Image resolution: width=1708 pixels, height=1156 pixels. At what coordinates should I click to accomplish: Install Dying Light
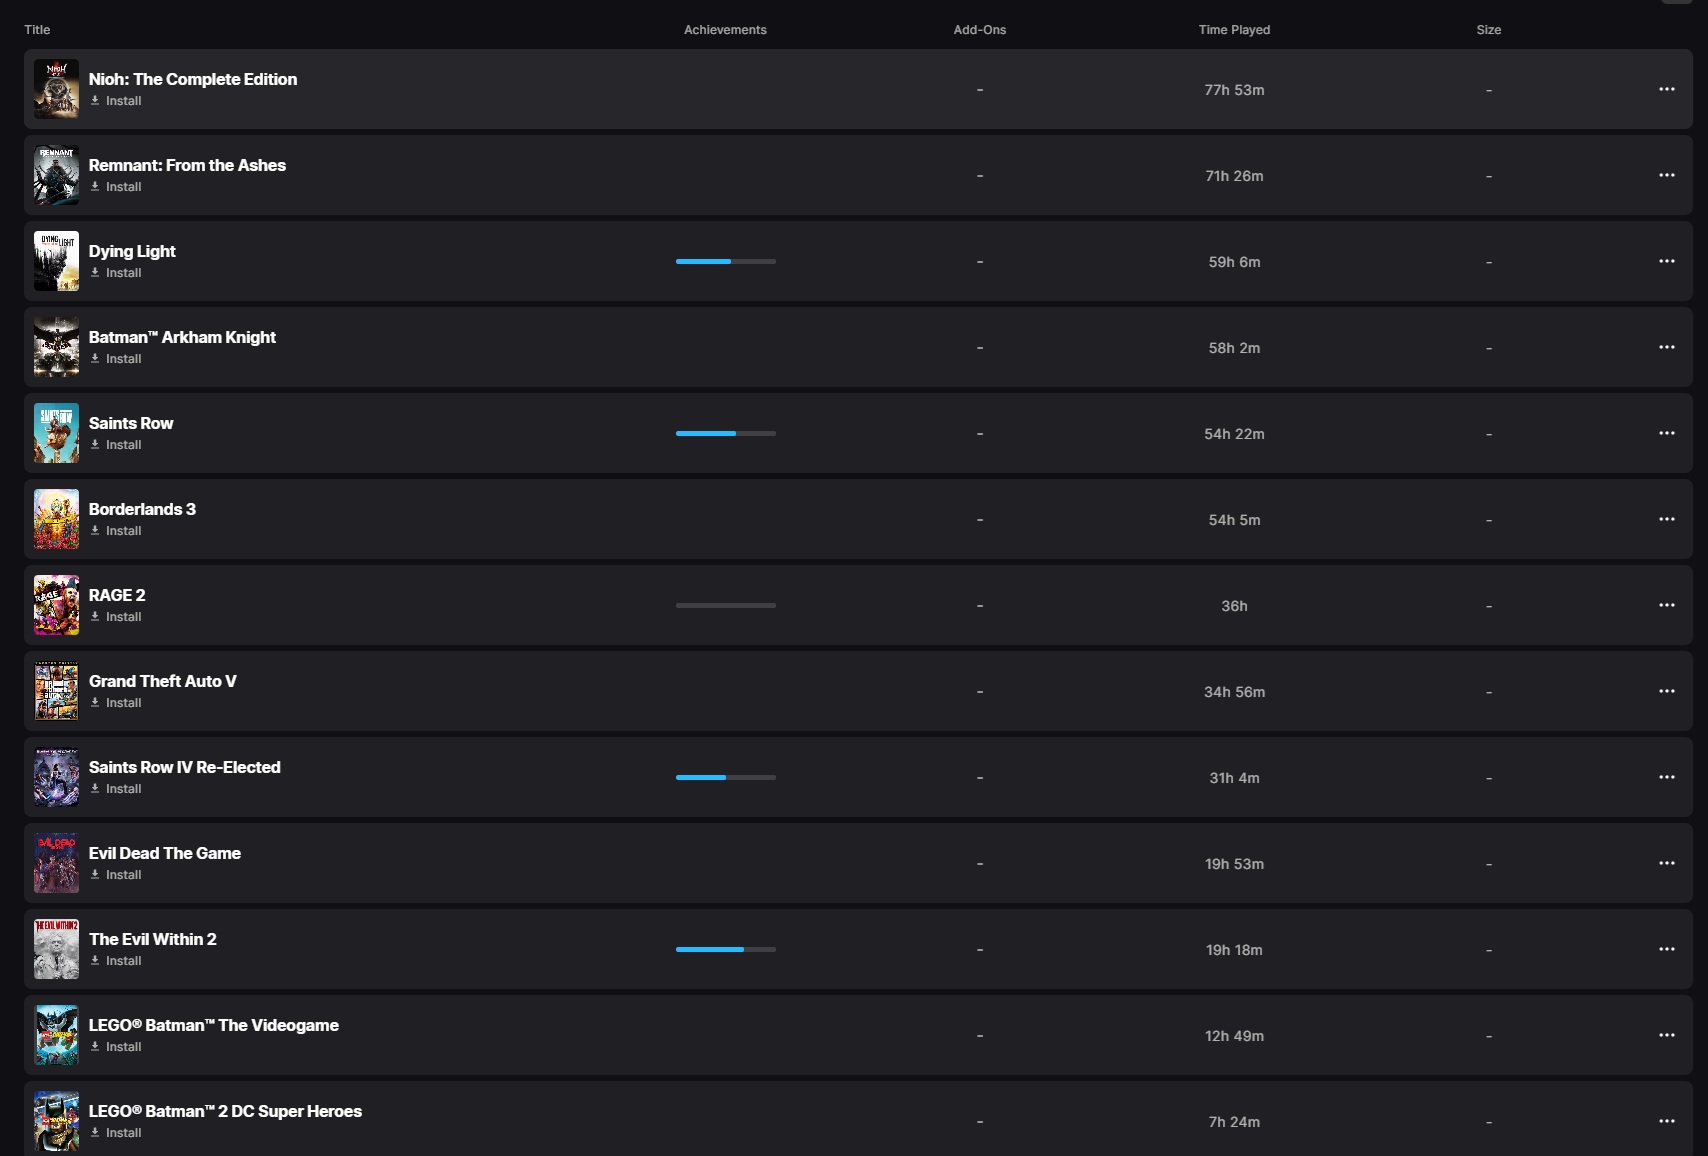(x=116, y=273)
